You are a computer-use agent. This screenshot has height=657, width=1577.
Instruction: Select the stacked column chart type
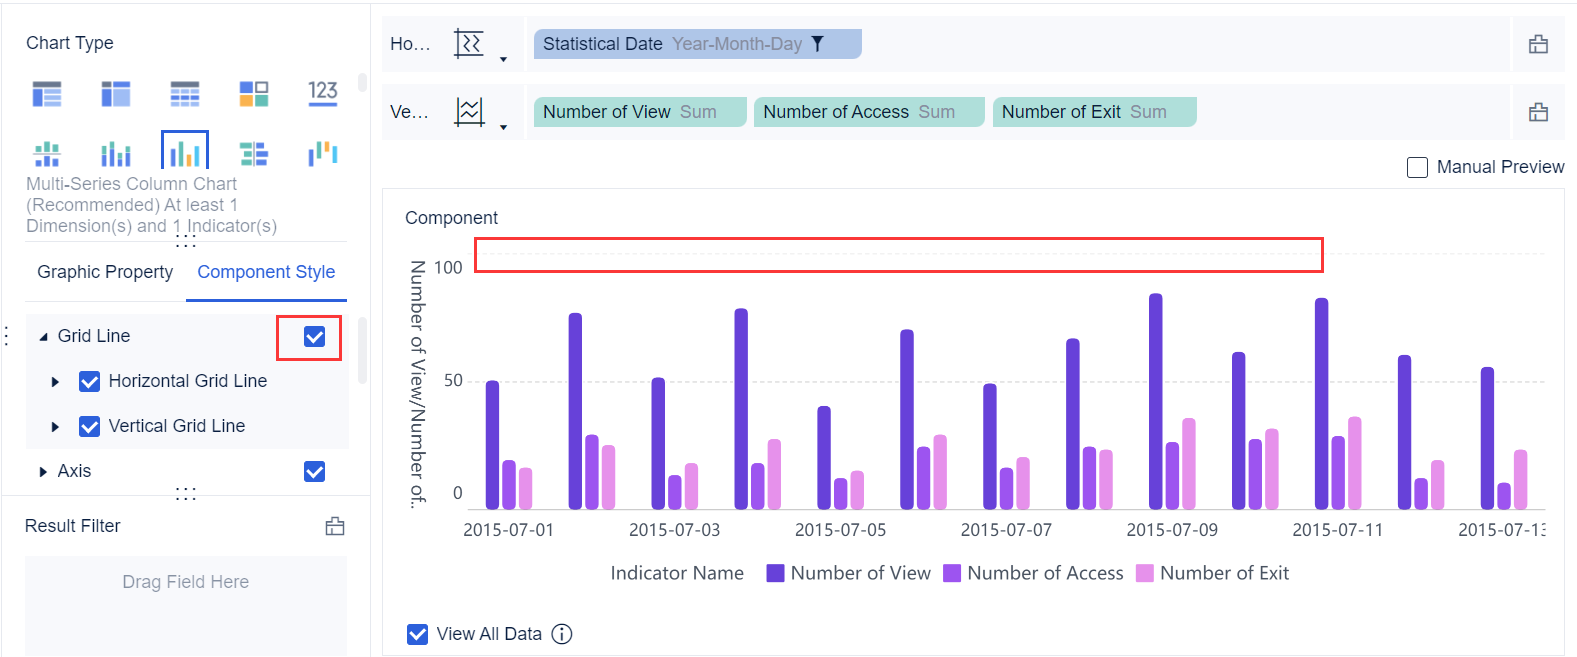point(47,154)
